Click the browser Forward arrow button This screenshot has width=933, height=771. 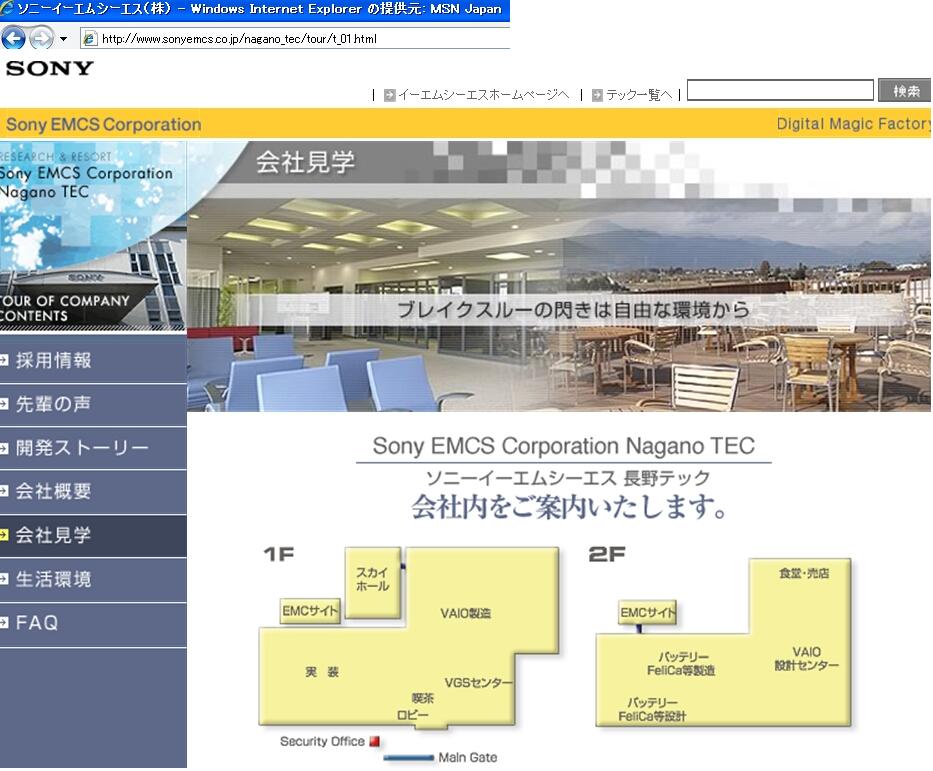(x=41, y=39)
